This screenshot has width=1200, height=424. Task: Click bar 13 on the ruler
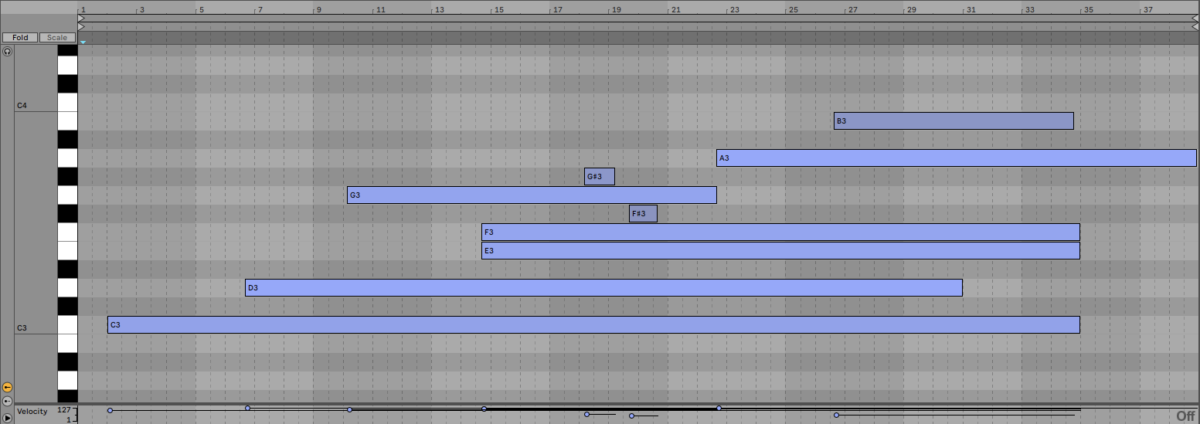(x=440, y=9)
